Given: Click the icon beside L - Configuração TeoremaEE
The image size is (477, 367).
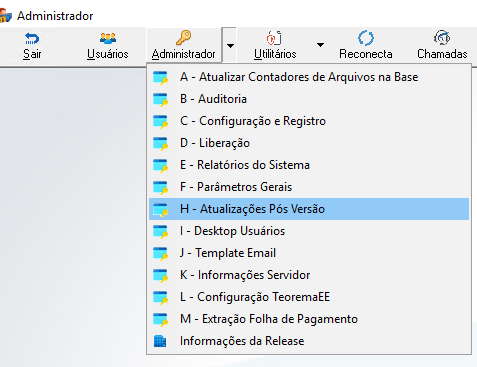Looking at the screenshot, I should point(160,298).
